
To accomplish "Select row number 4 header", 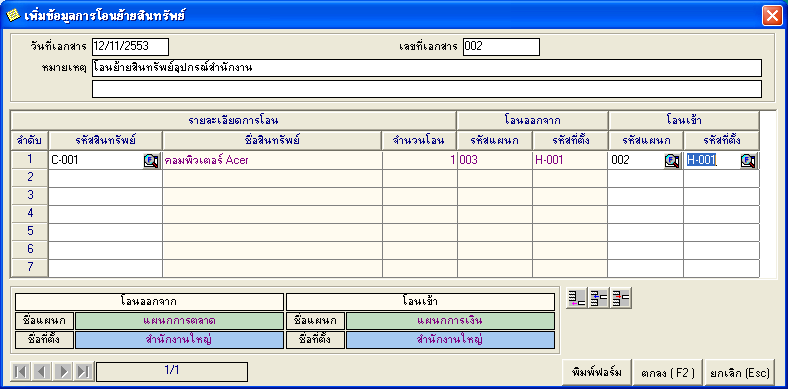I will tap(30, 214).
